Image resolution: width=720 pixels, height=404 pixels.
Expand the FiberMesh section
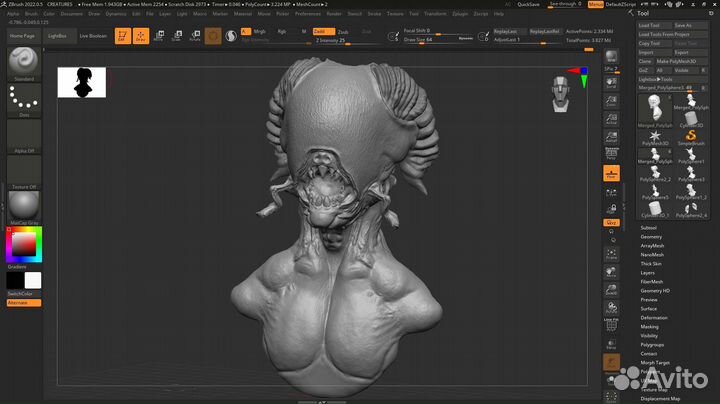652,281
